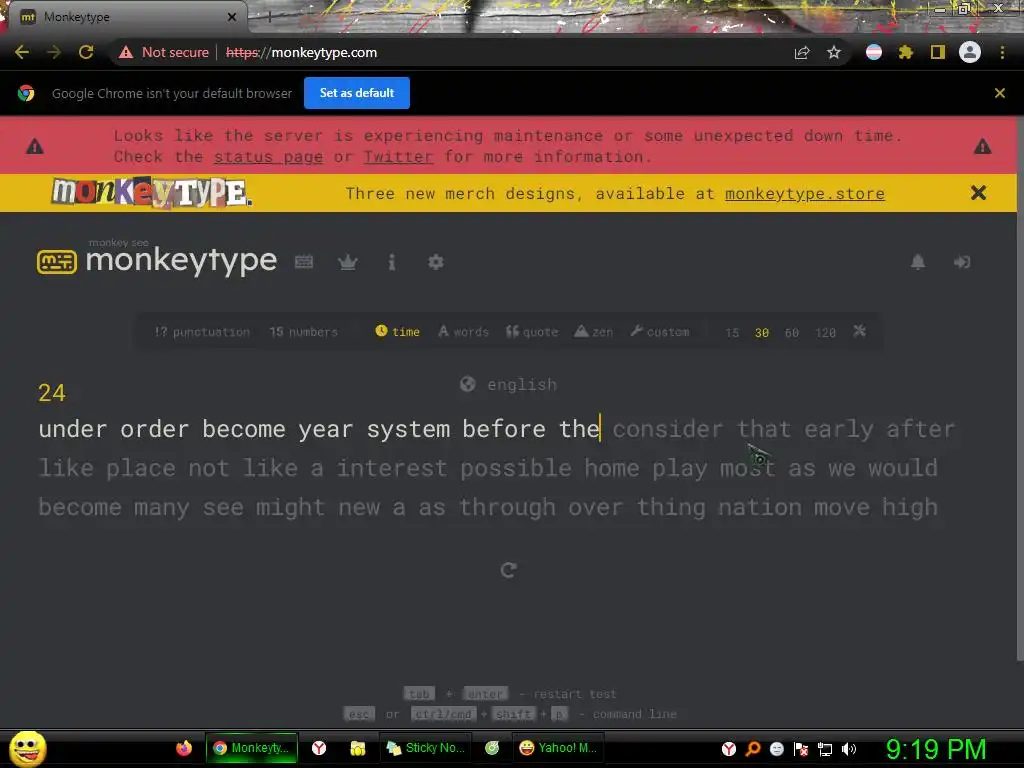The height and width of the screenshot is (768, 1024).
Task: Click the word 'consider' in test
Action: tap(667, 429)
